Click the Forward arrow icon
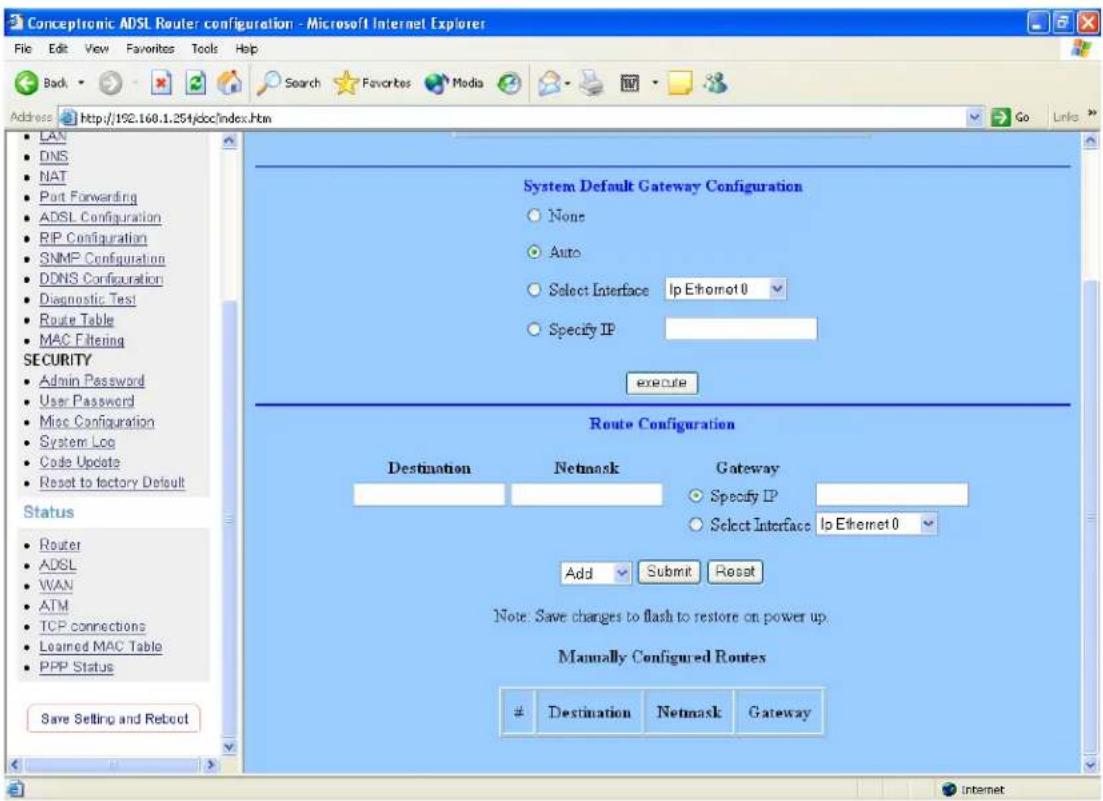The width and height of the screenshot is (1103, 801). tap(110, 84)
